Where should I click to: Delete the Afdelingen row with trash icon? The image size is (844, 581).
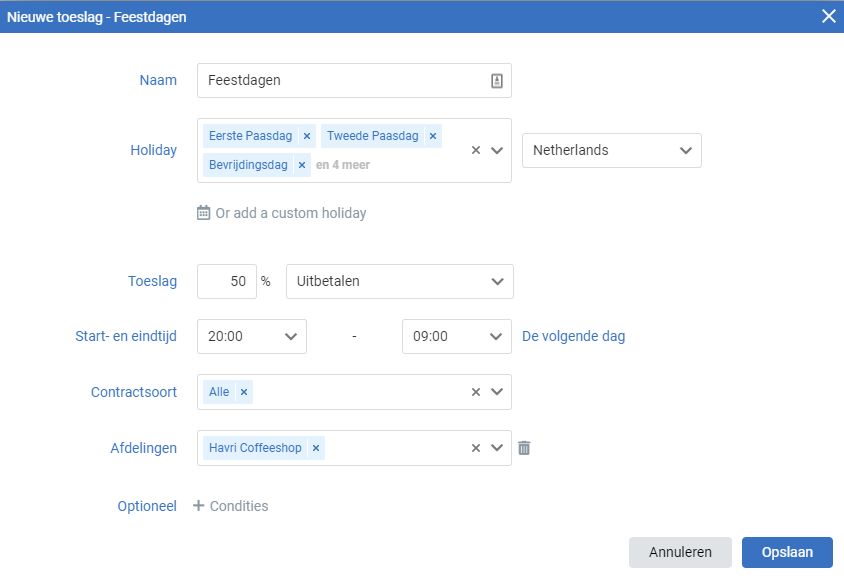coord(524,448)
